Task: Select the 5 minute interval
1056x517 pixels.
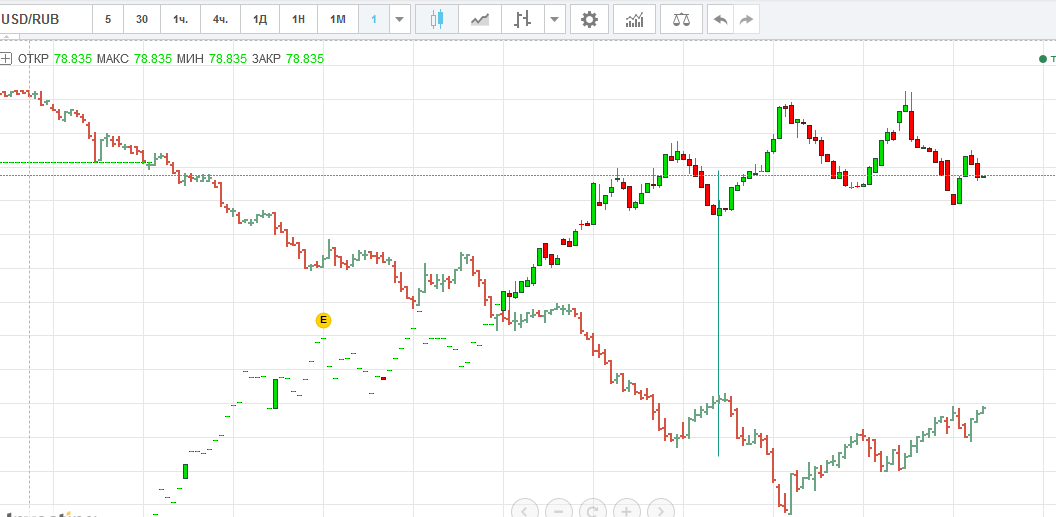Action: tap(108, 19)
